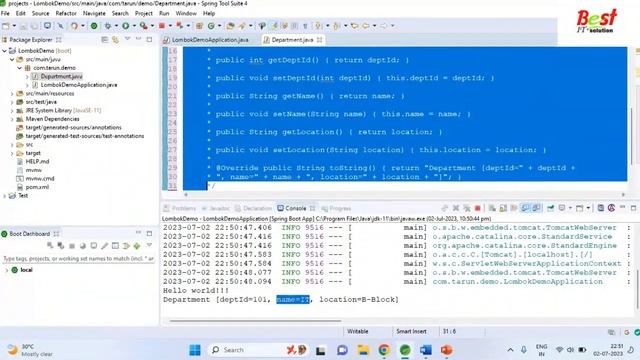
Task: Open the Navigate menu
Action: (94, 13)
